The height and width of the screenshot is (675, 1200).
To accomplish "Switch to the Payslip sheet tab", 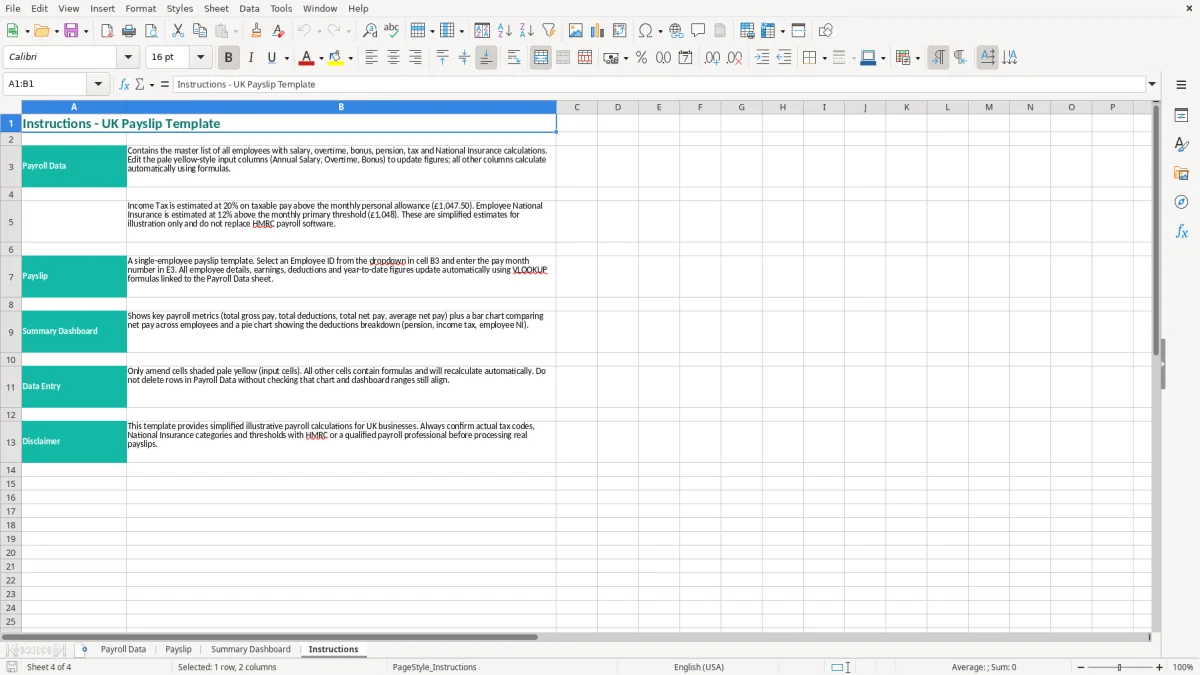I will point(178,649).
